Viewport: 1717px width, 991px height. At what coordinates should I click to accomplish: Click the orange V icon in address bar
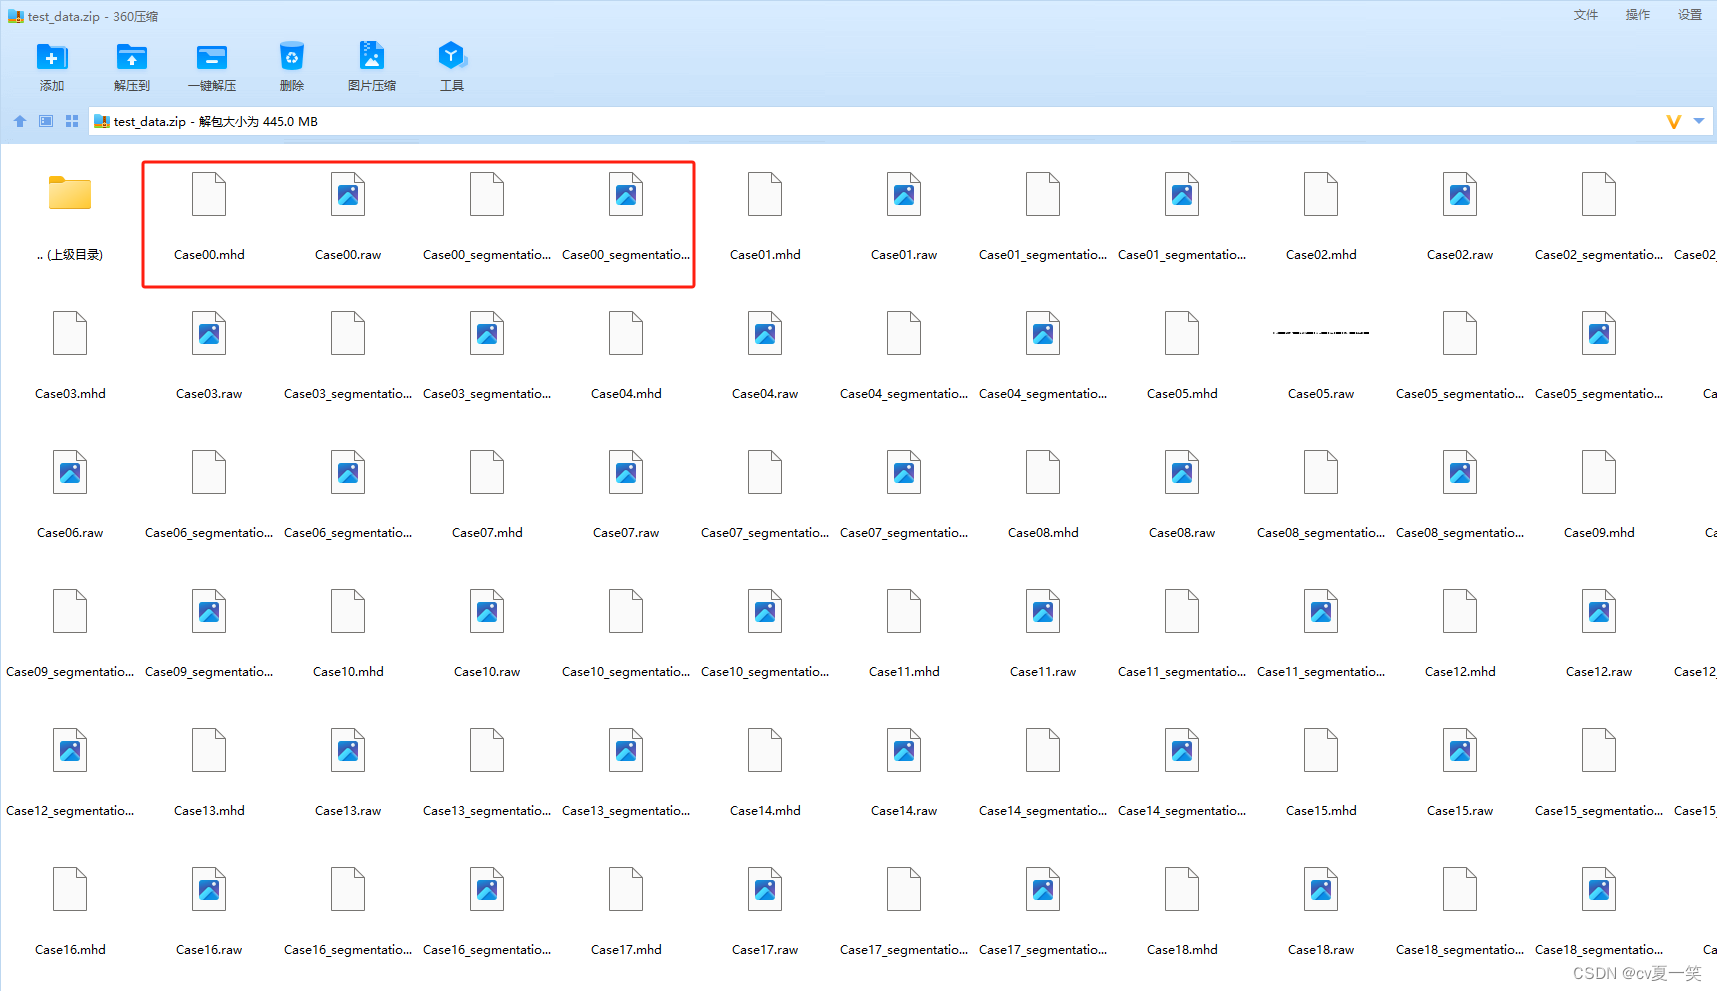tap(1674, 122)
